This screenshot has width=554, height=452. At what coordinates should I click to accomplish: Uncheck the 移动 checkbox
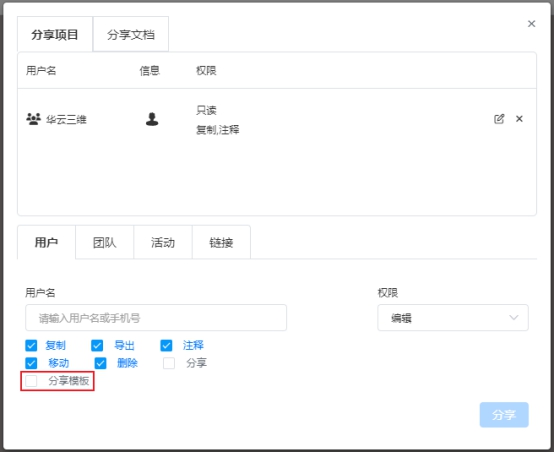click(x=31, y=363)
